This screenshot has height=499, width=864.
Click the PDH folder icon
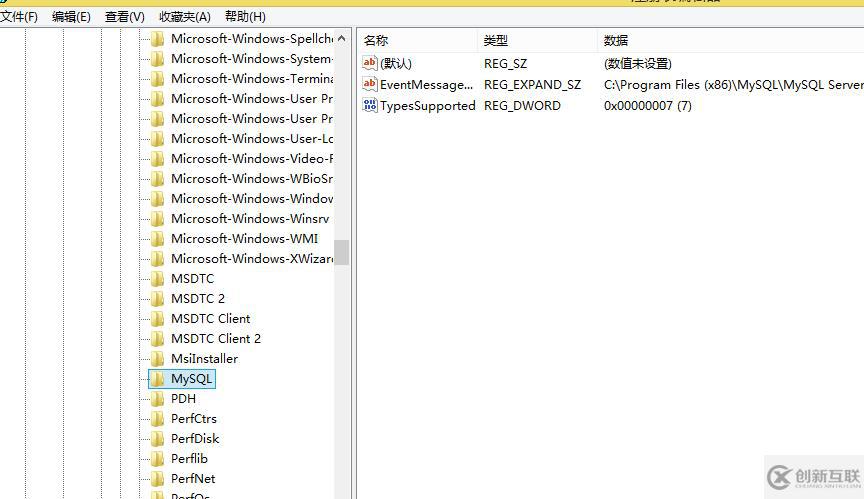(158, 399)
